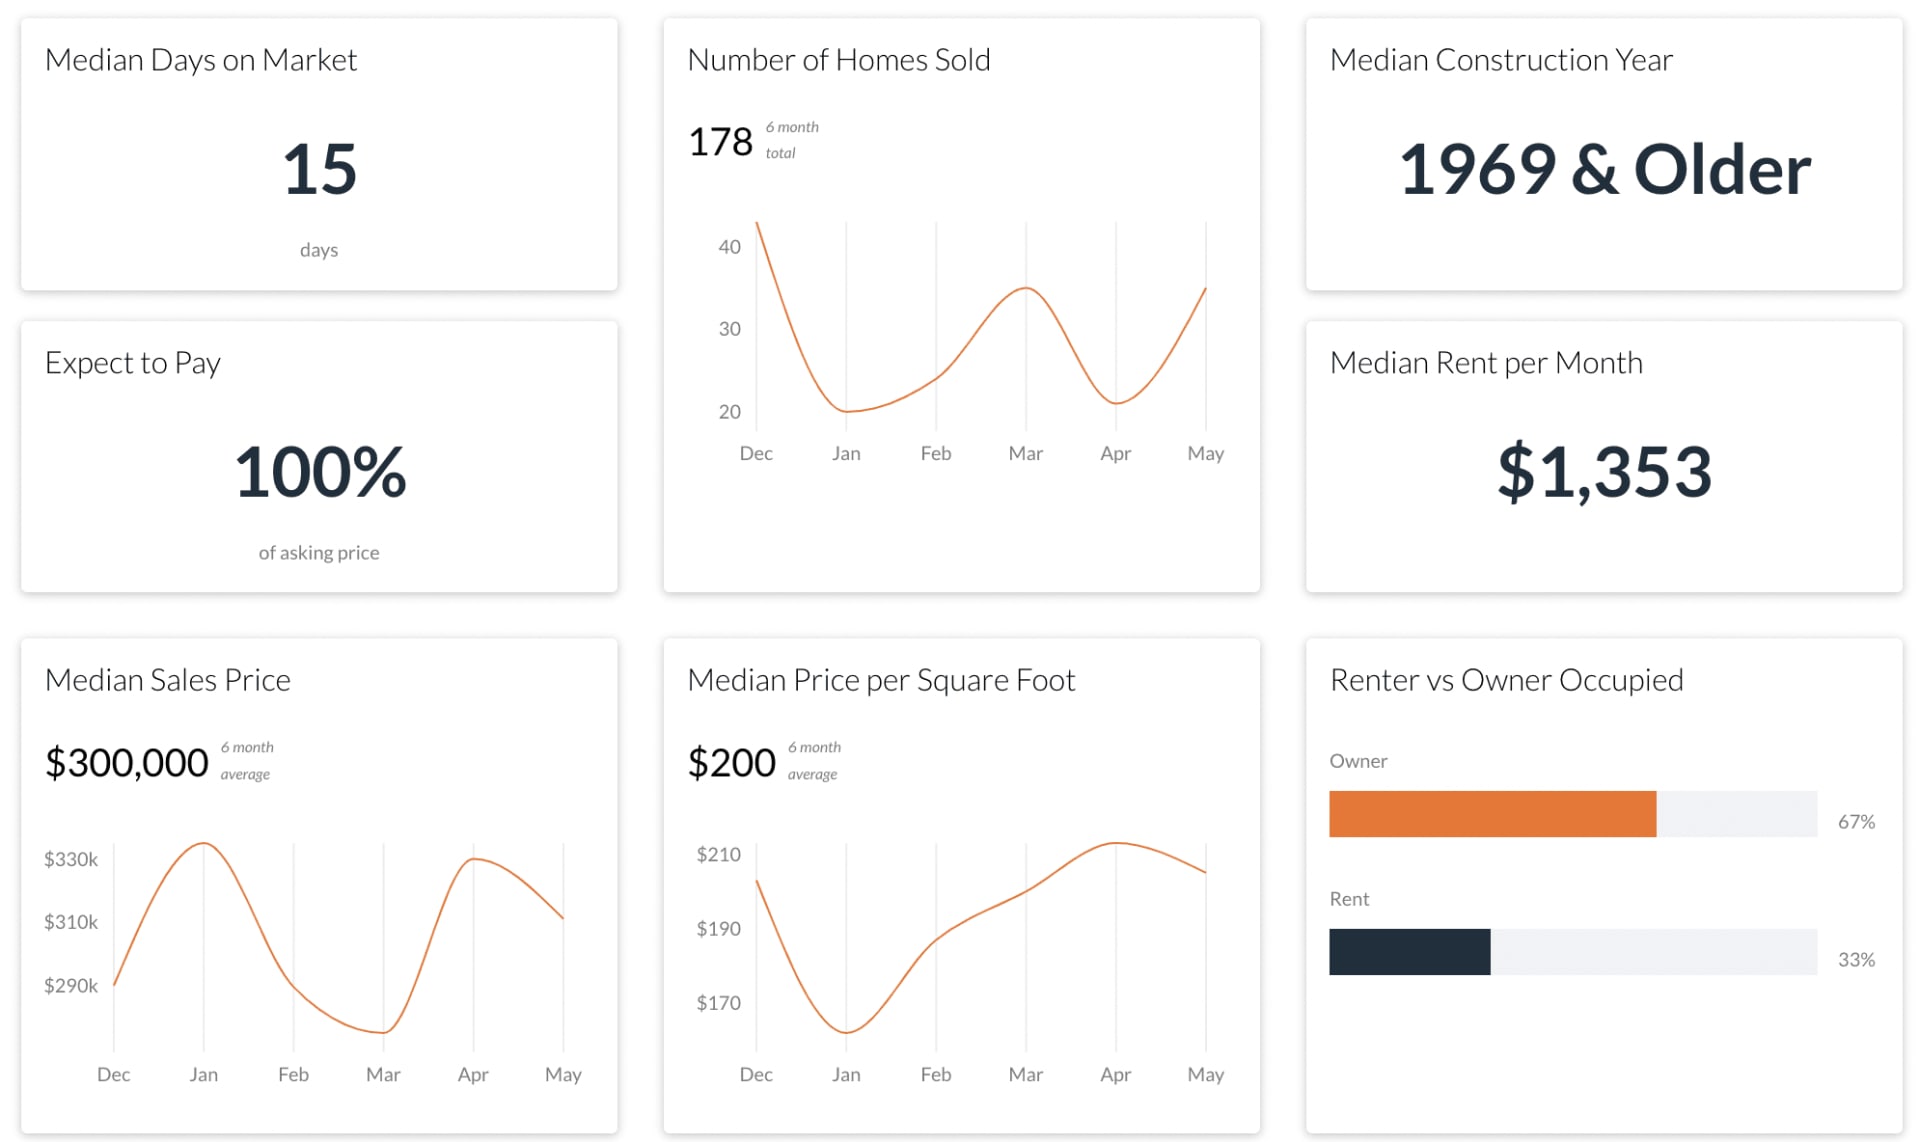Click the Median Days on Market title

(200, 60)
